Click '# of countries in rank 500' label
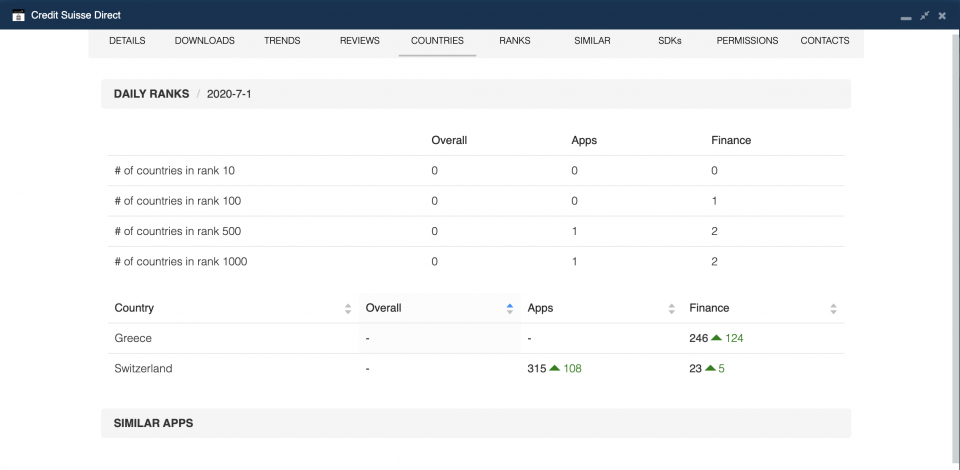960x470 pixels. 178,231
